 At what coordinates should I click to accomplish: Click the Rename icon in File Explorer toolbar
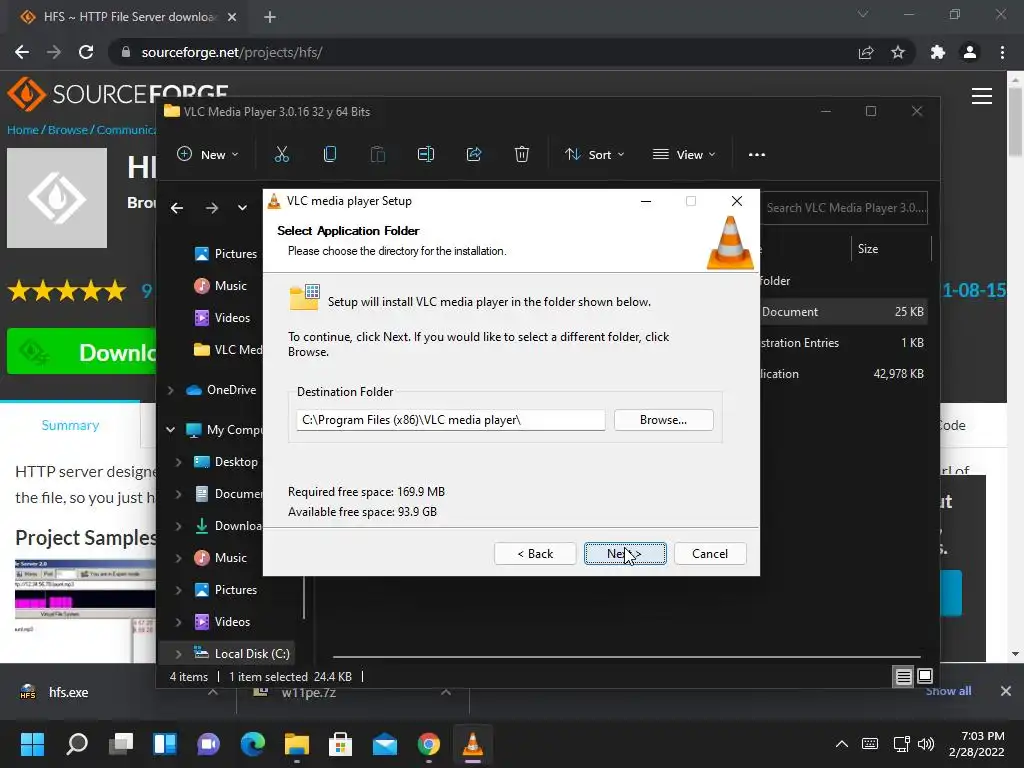426,154
